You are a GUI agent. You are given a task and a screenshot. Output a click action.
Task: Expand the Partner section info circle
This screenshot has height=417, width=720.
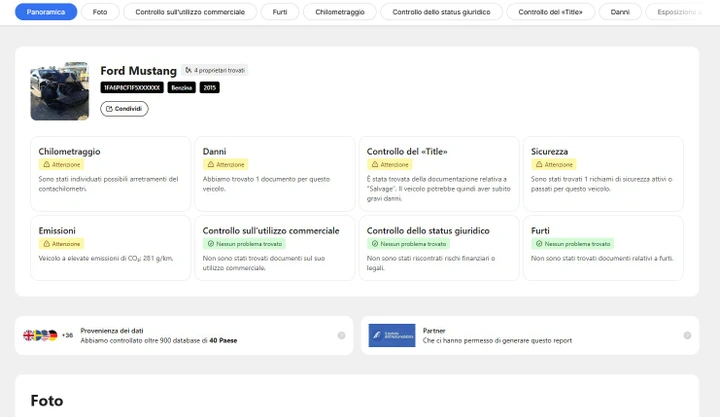coord(686,335)
